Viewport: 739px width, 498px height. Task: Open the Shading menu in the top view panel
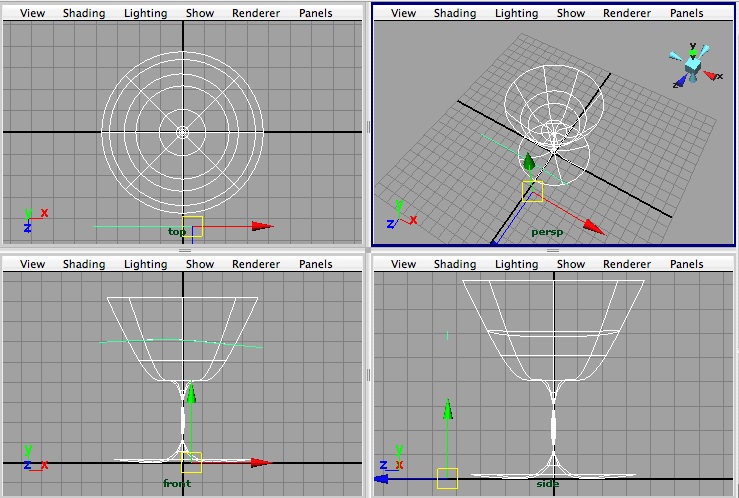pos(84,13)
